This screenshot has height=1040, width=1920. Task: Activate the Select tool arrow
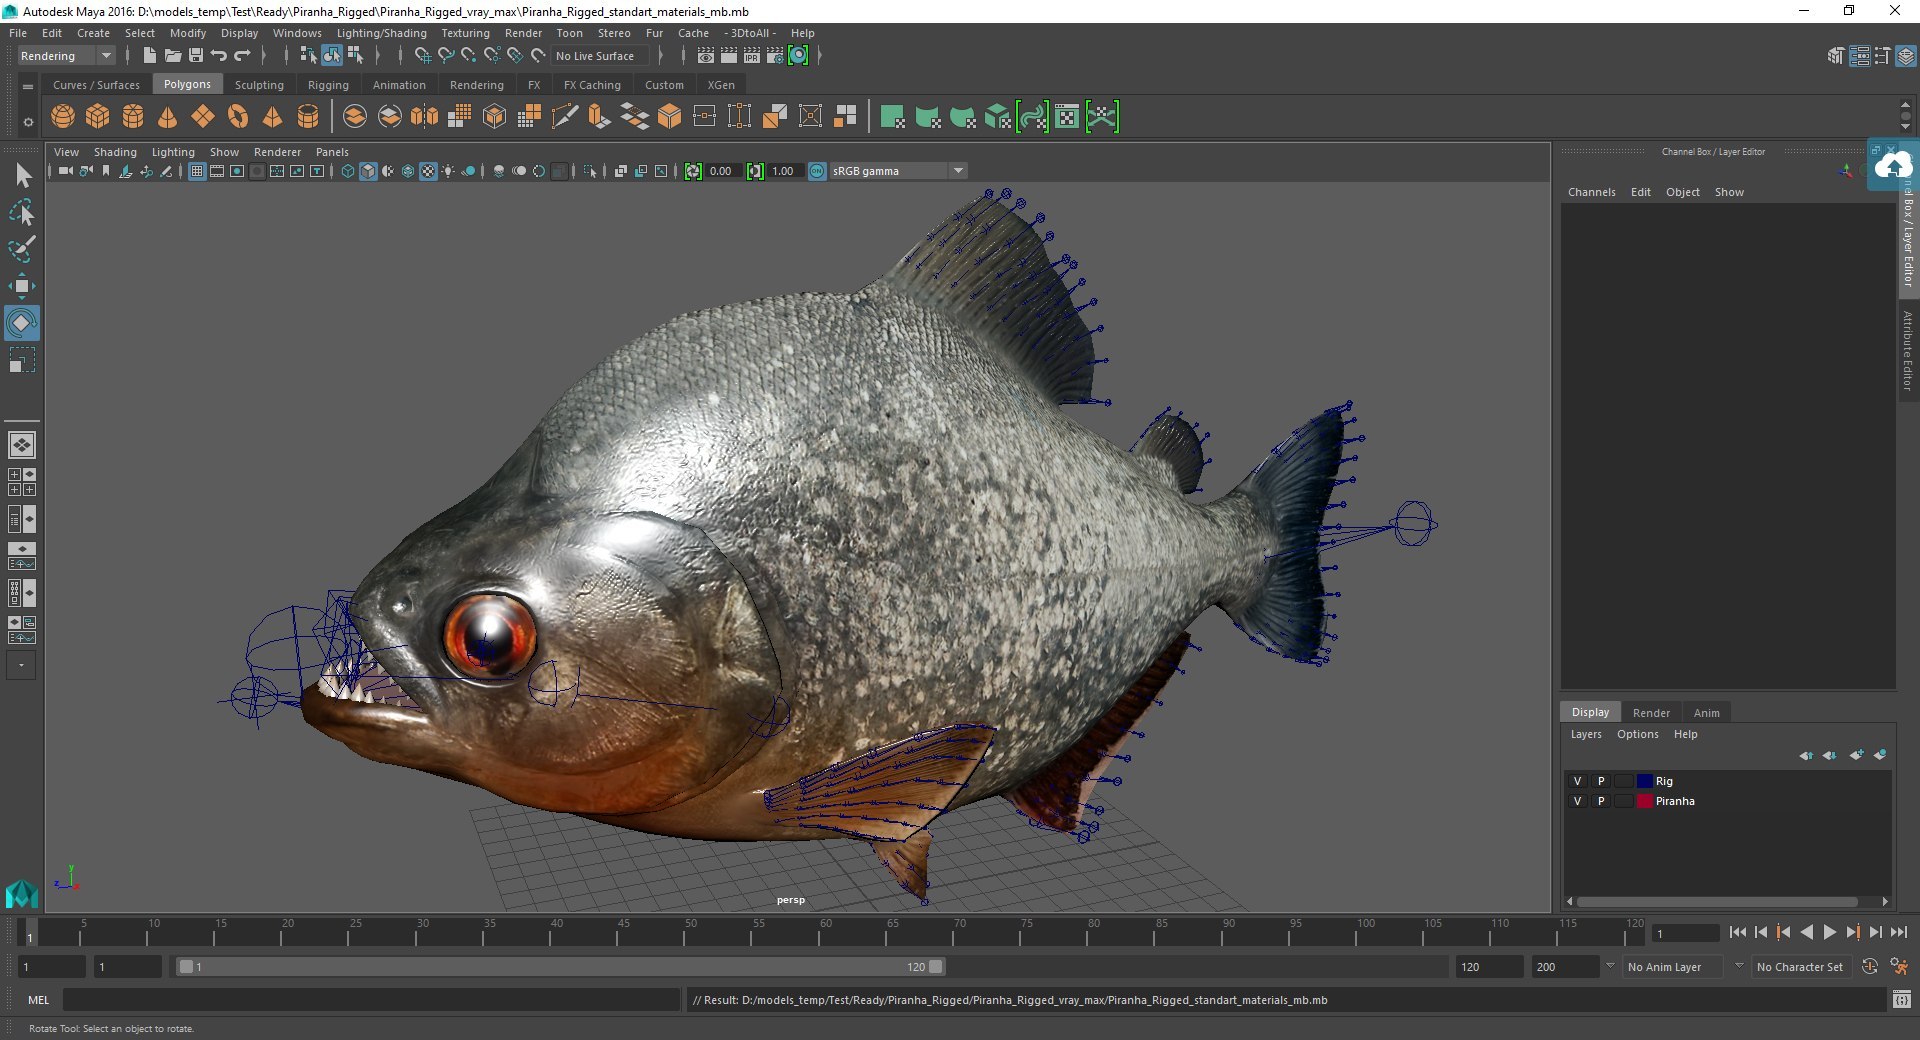point(22,176)
